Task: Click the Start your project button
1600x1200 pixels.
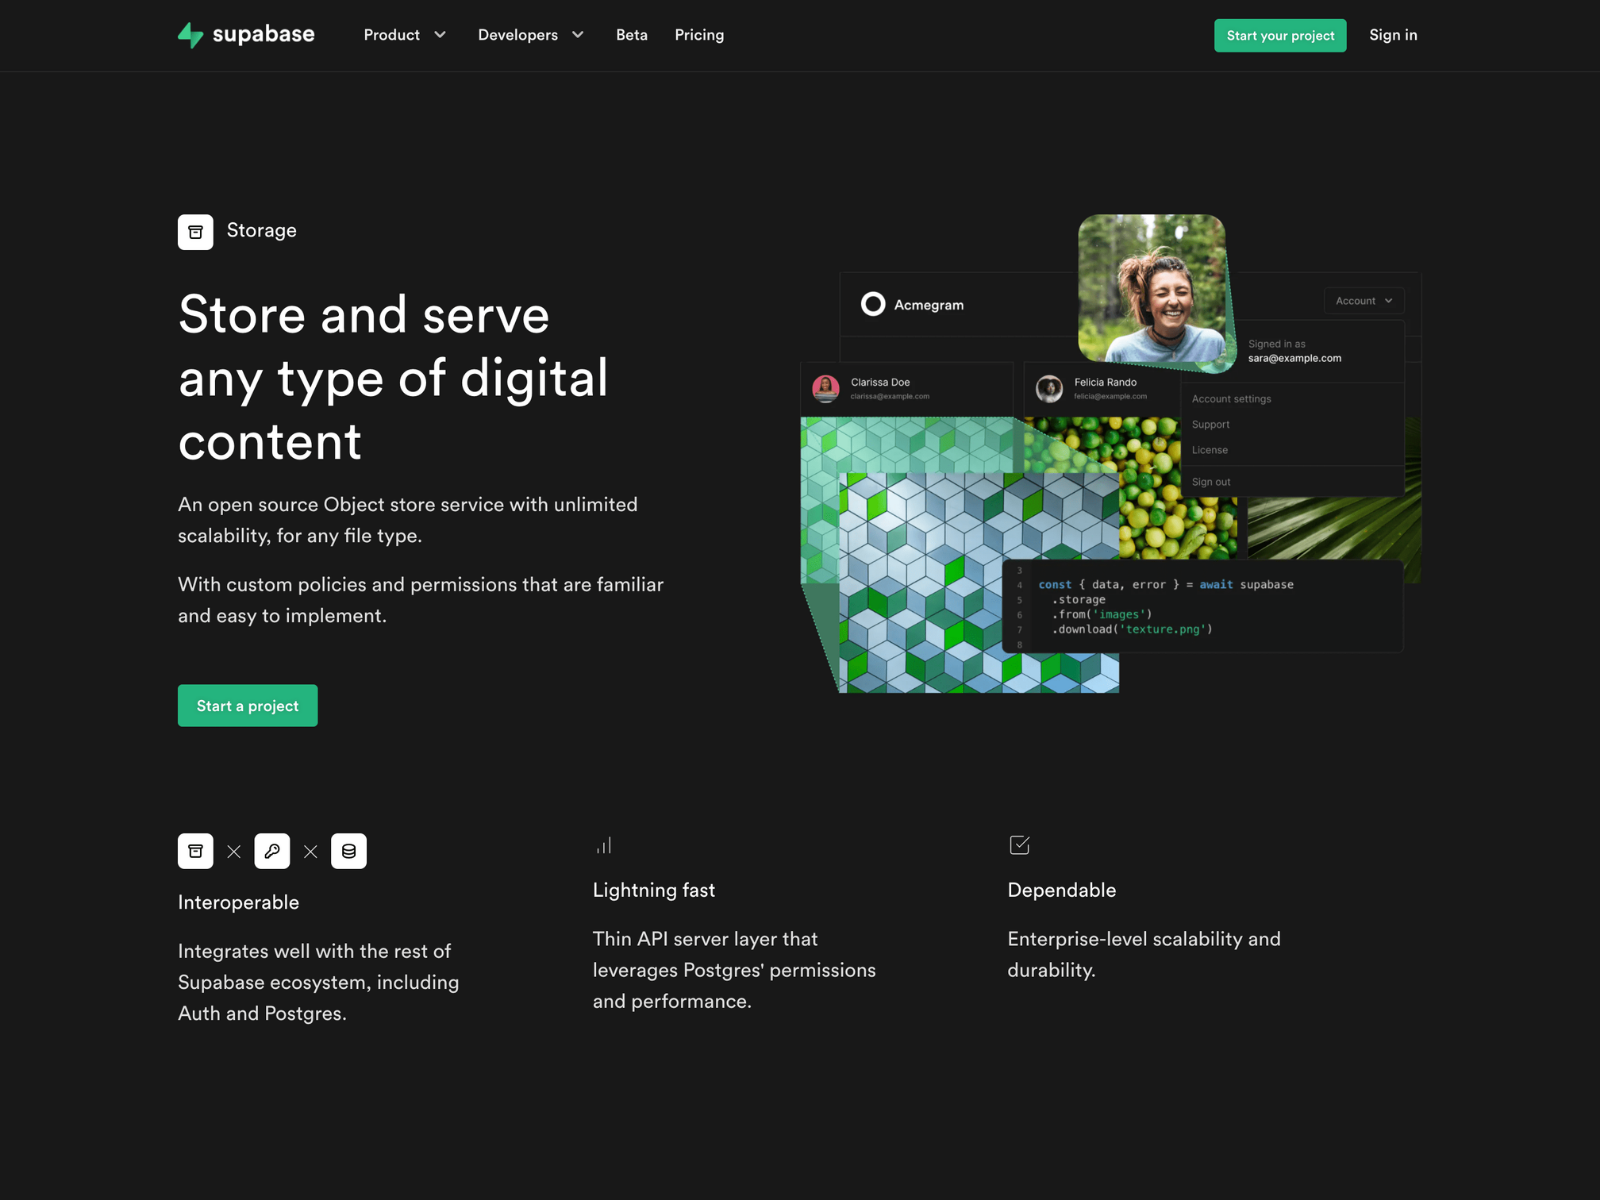Action: coord(1280,35)
